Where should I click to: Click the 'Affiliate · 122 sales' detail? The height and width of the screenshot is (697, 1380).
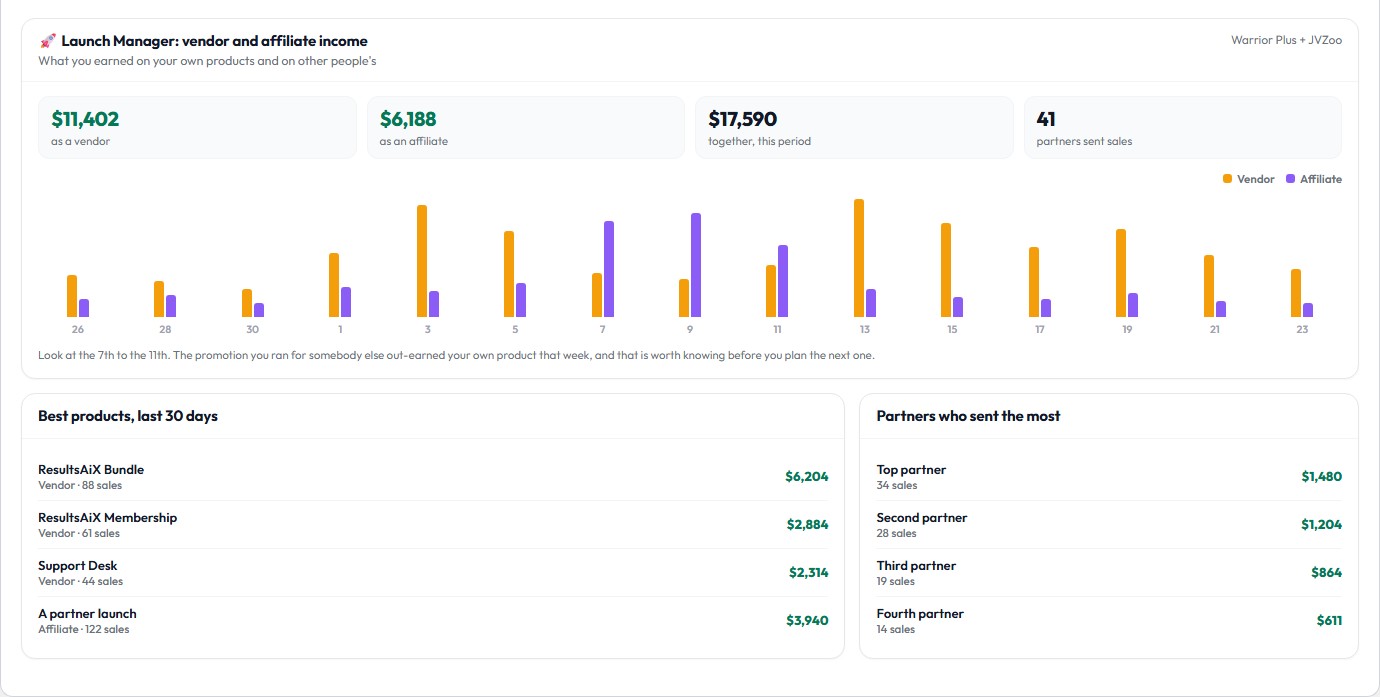84,629
